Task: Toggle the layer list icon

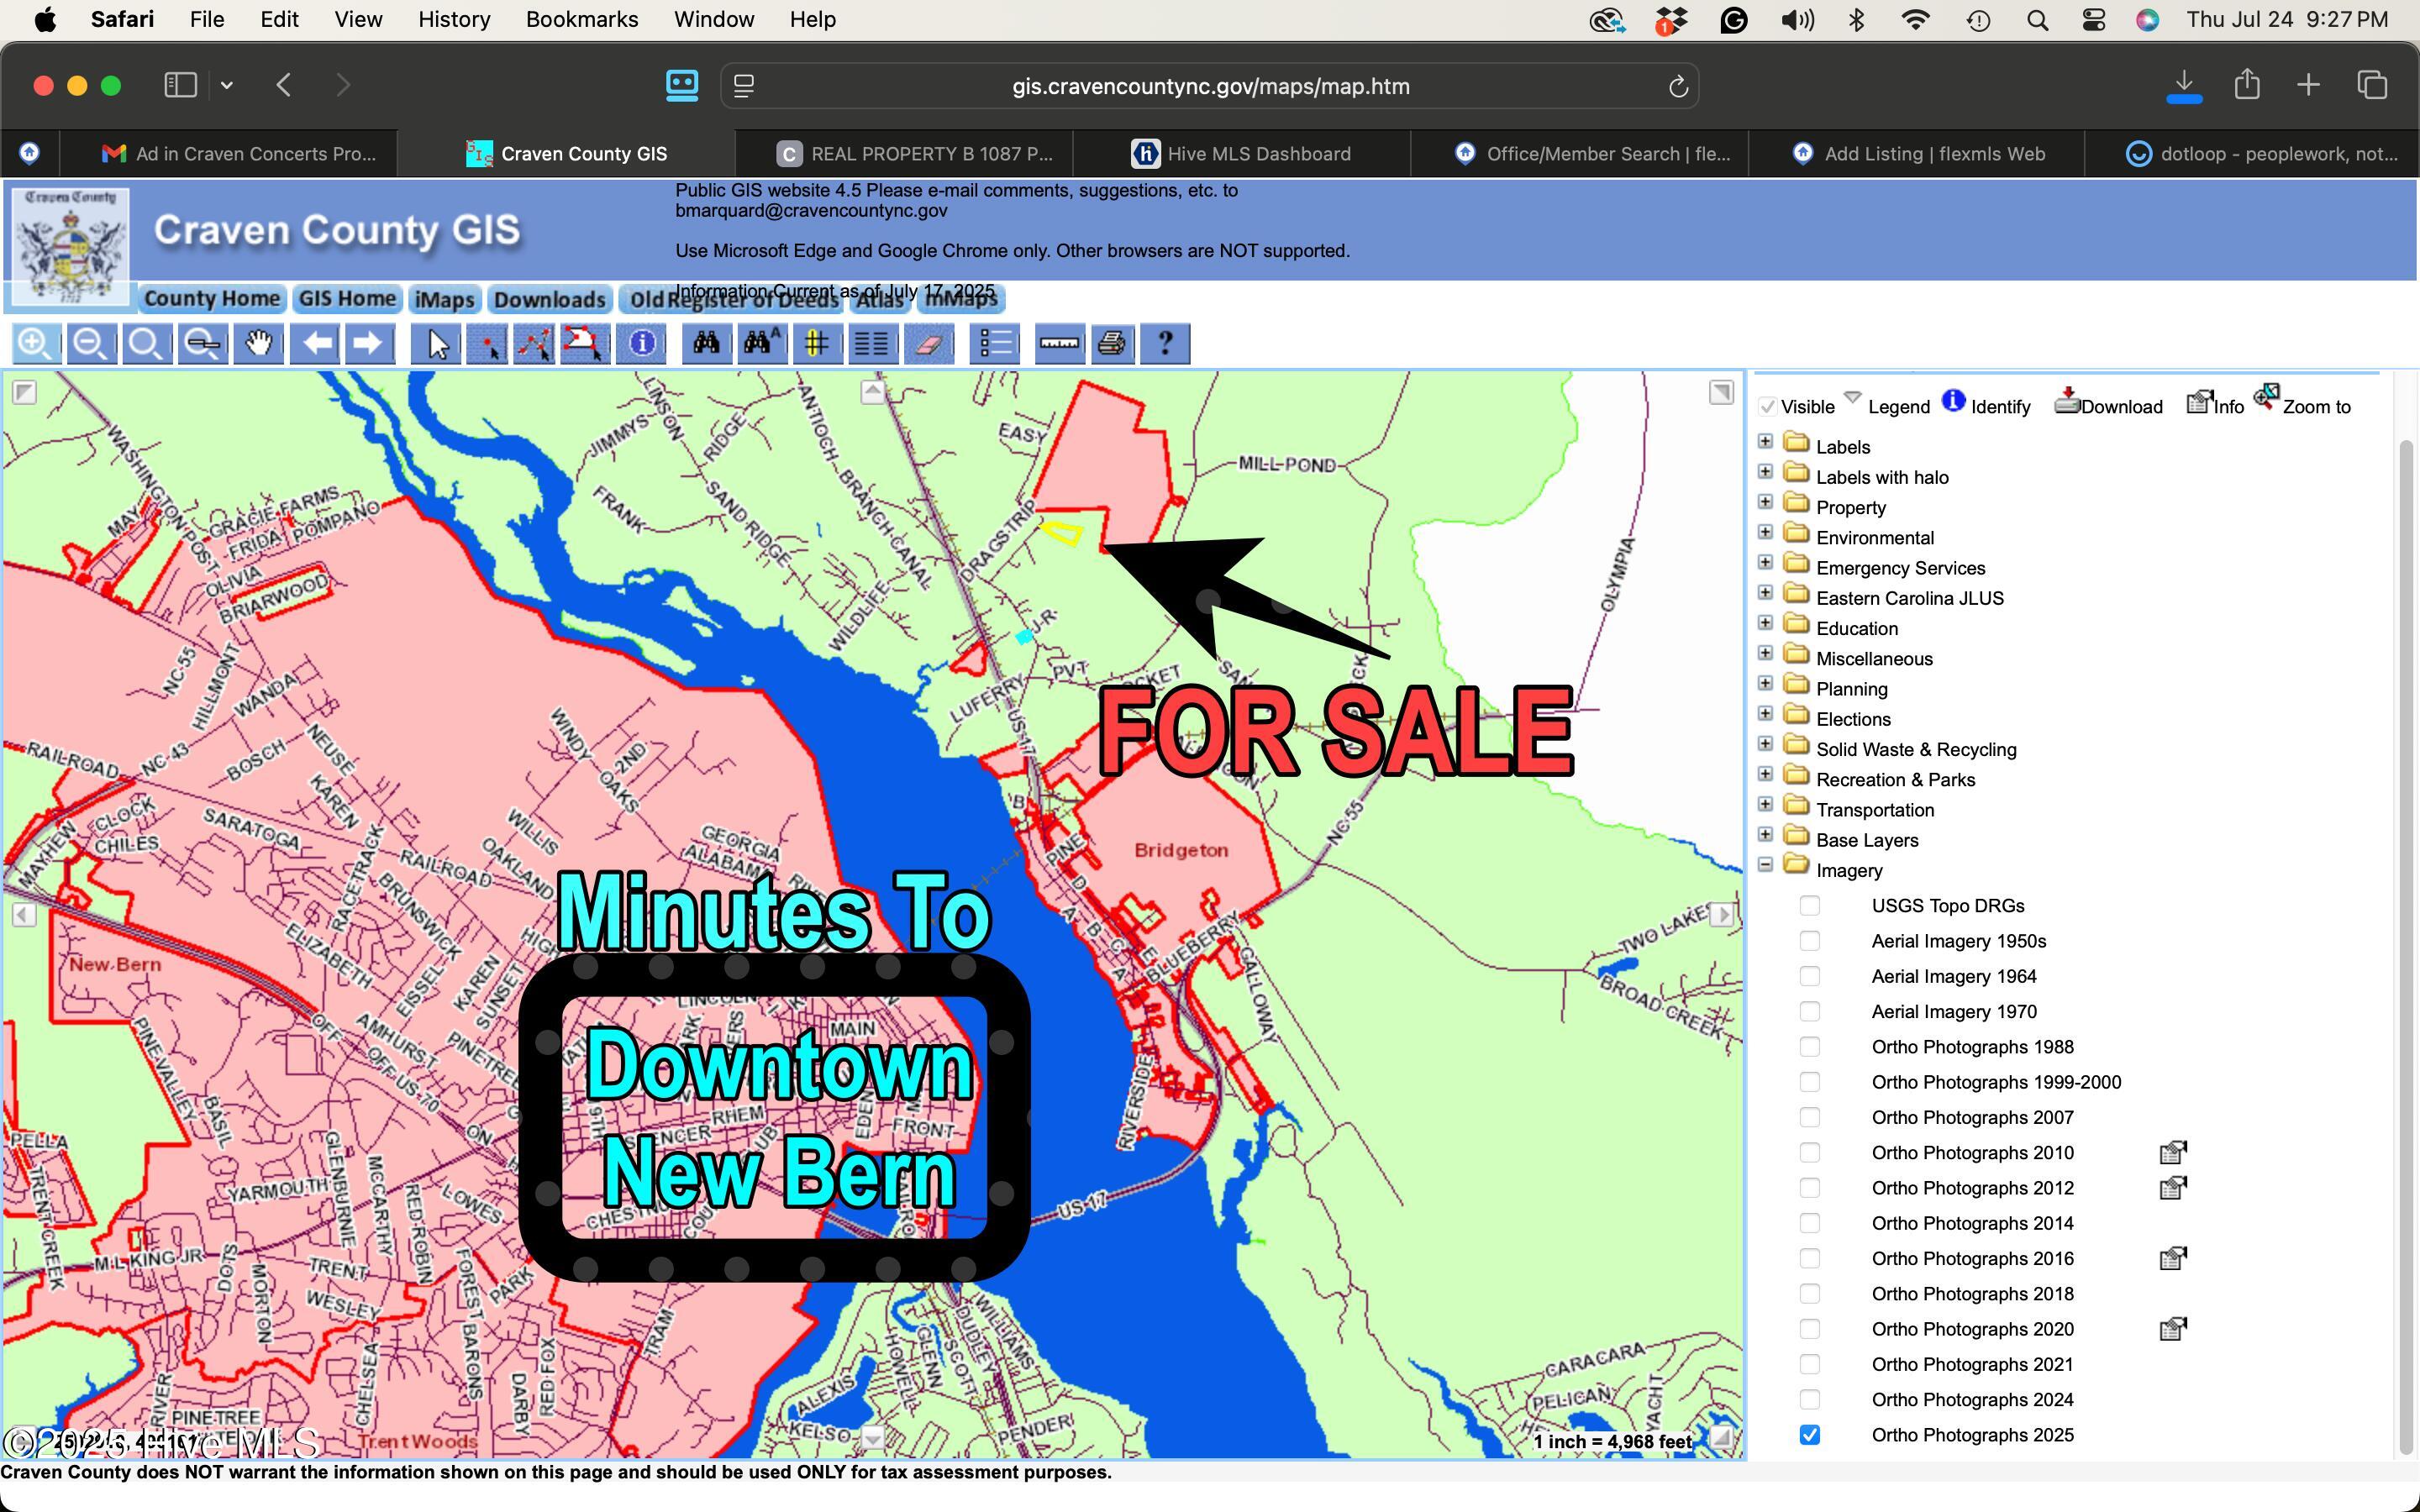Action: [x=995, y=344]
